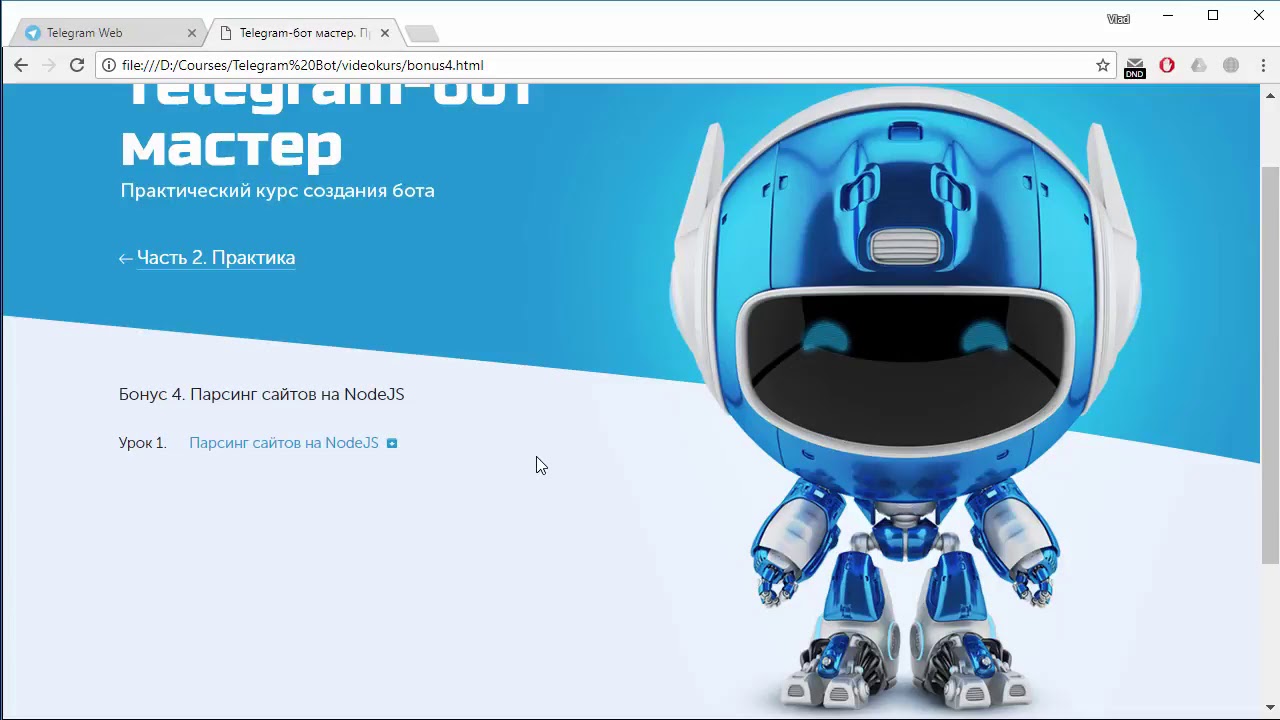Open the red Opera extension icon

click(1167, 65)
